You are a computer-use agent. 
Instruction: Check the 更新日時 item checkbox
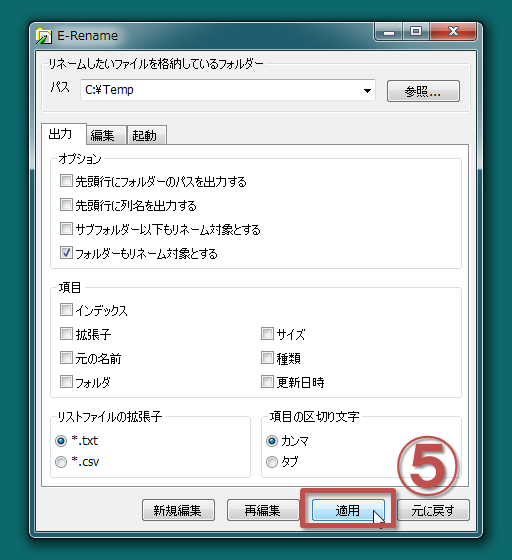(x=267, y=382)
